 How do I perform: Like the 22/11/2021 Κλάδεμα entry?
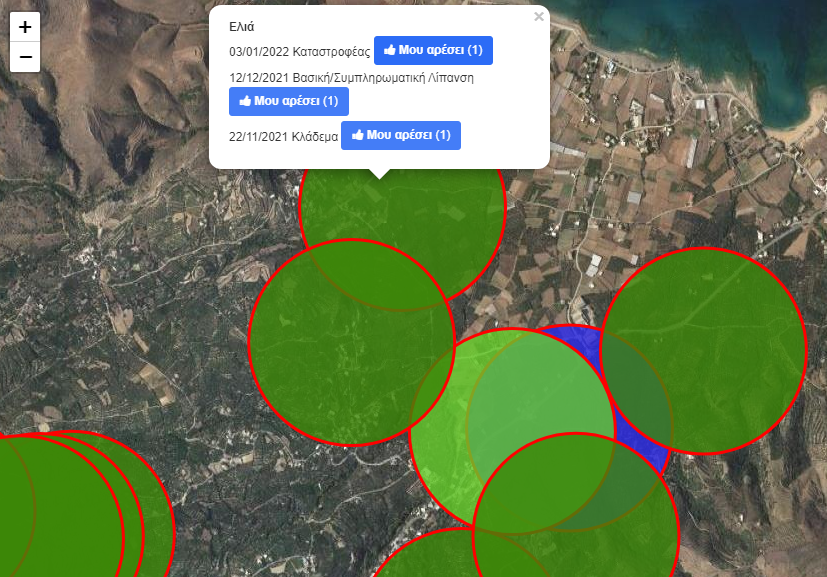tap(400, 135)
